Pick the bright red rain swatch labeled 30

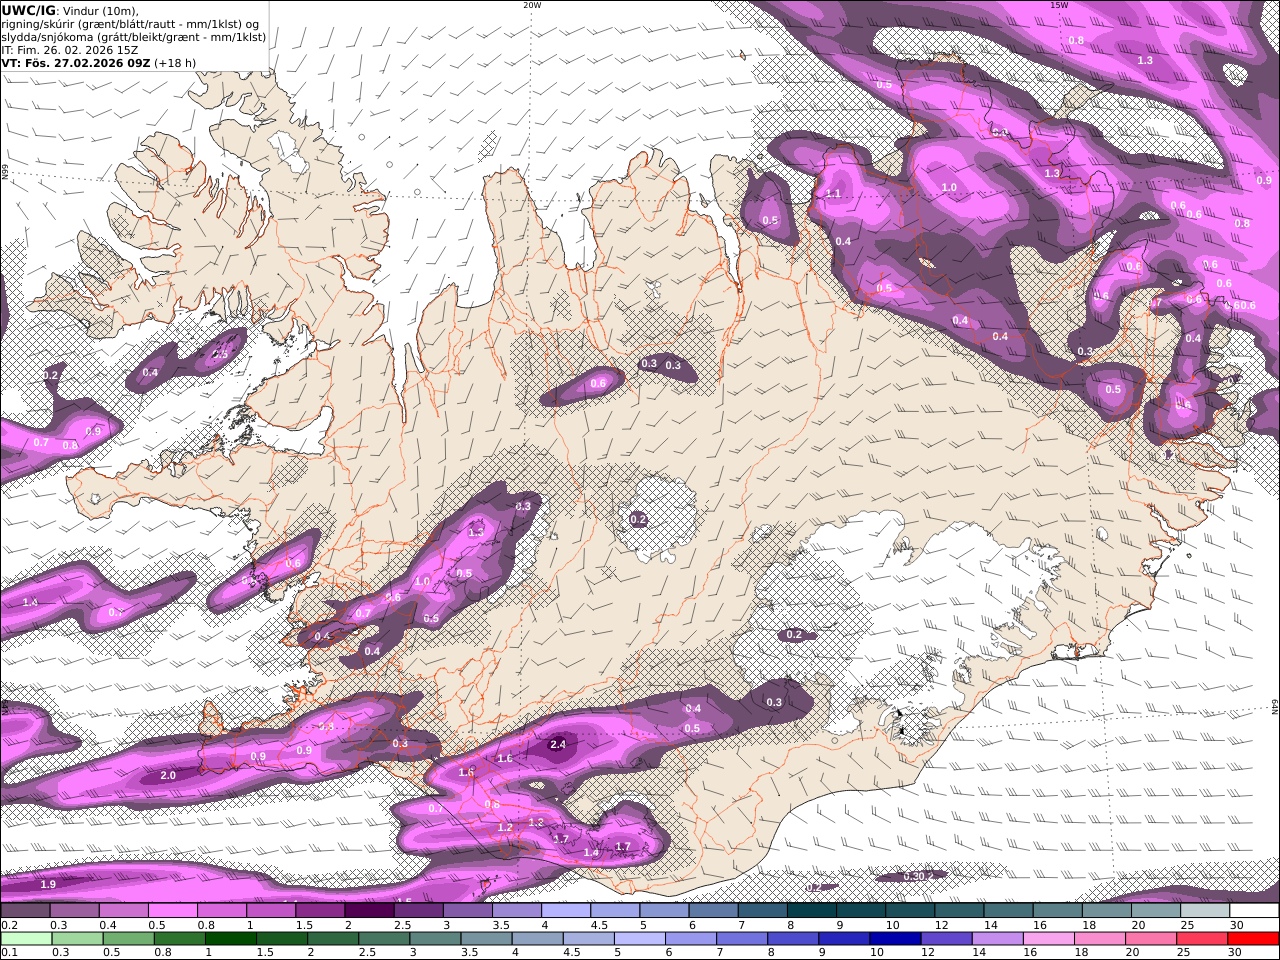click(x=1254, y=939)
